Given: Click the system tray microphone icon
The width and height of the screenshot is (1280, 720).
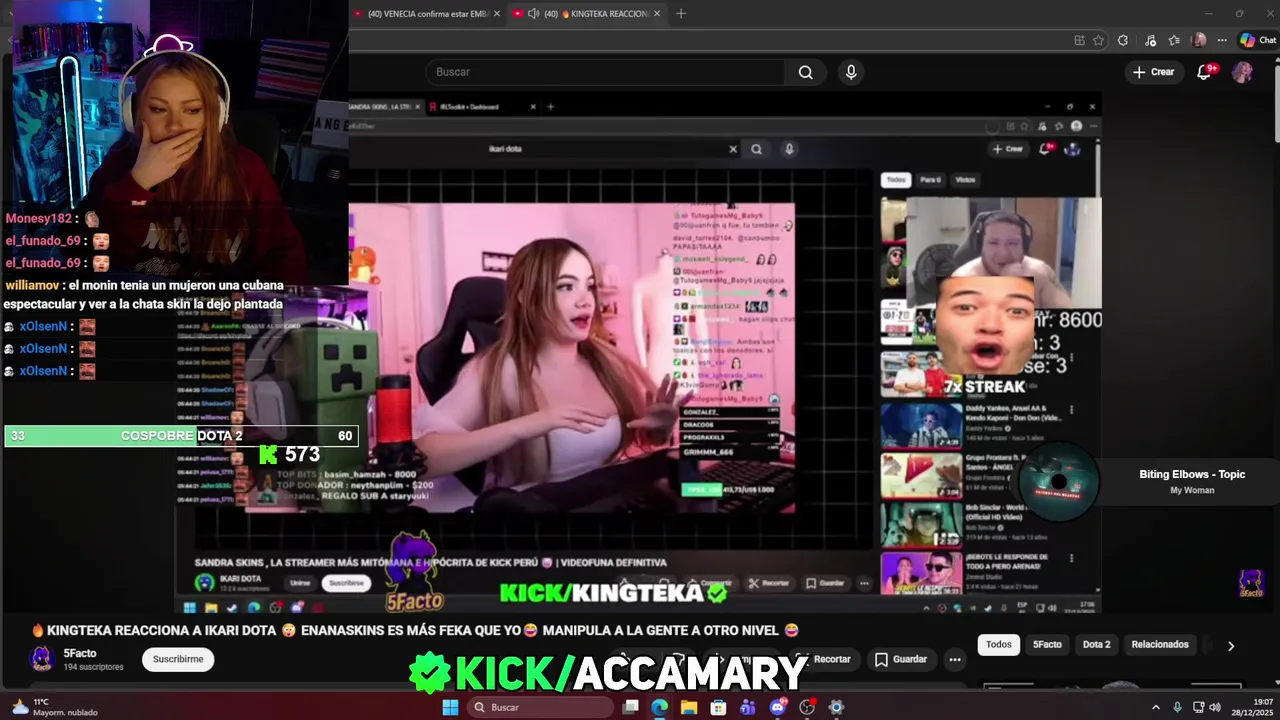Looking at the screenshot, I should click(1177, 707).
